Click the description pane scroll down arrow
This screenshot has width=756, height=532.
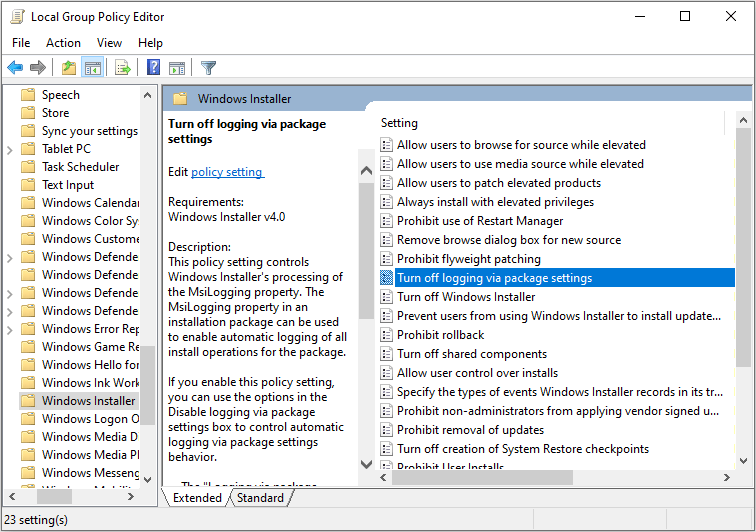pos(366,464)
